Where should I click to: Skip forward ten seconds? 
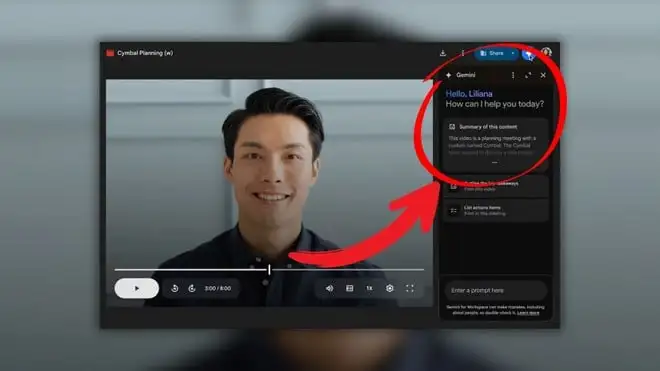point(192,288)
